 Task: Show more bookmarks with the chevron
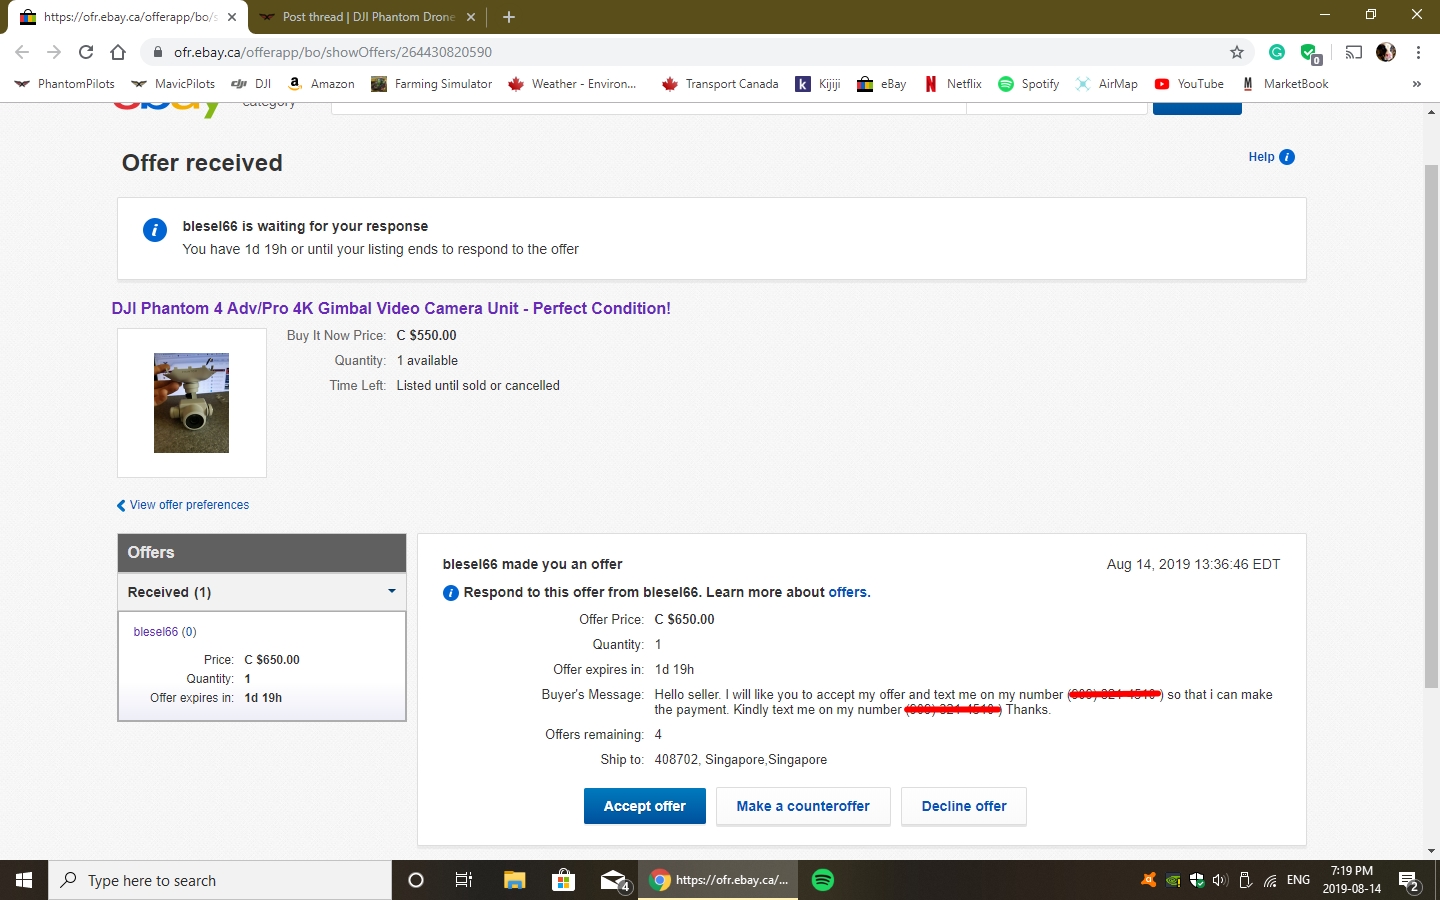click(x=1416, y=84)
